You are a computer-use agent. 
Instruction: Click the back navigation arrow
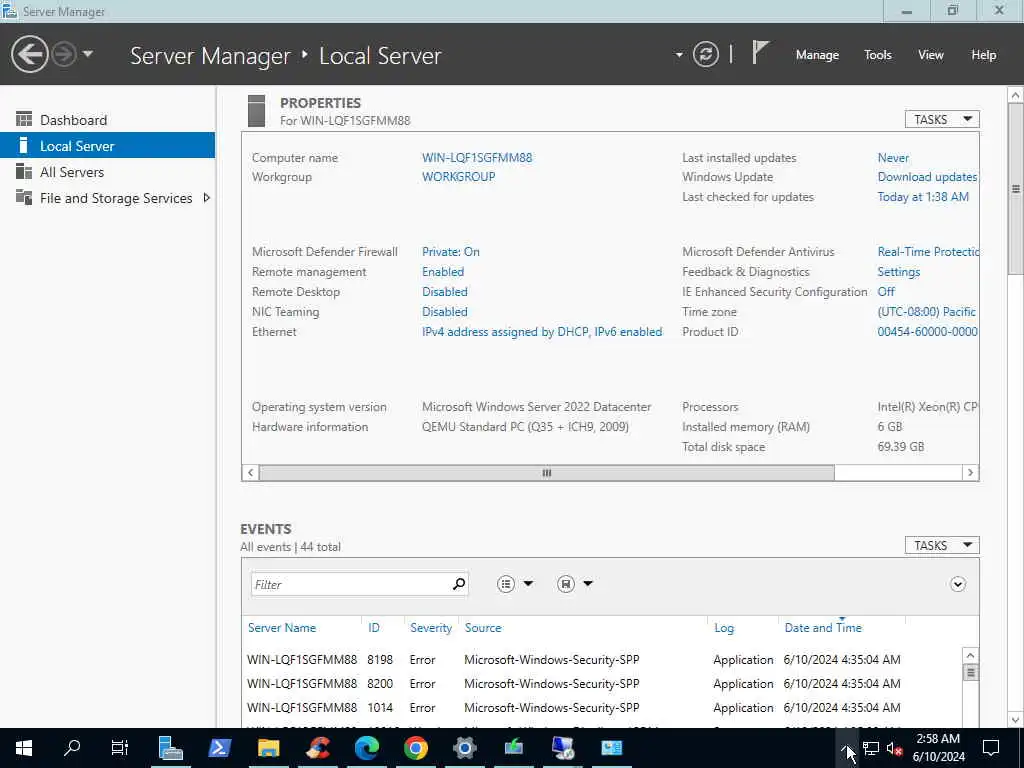29,54
